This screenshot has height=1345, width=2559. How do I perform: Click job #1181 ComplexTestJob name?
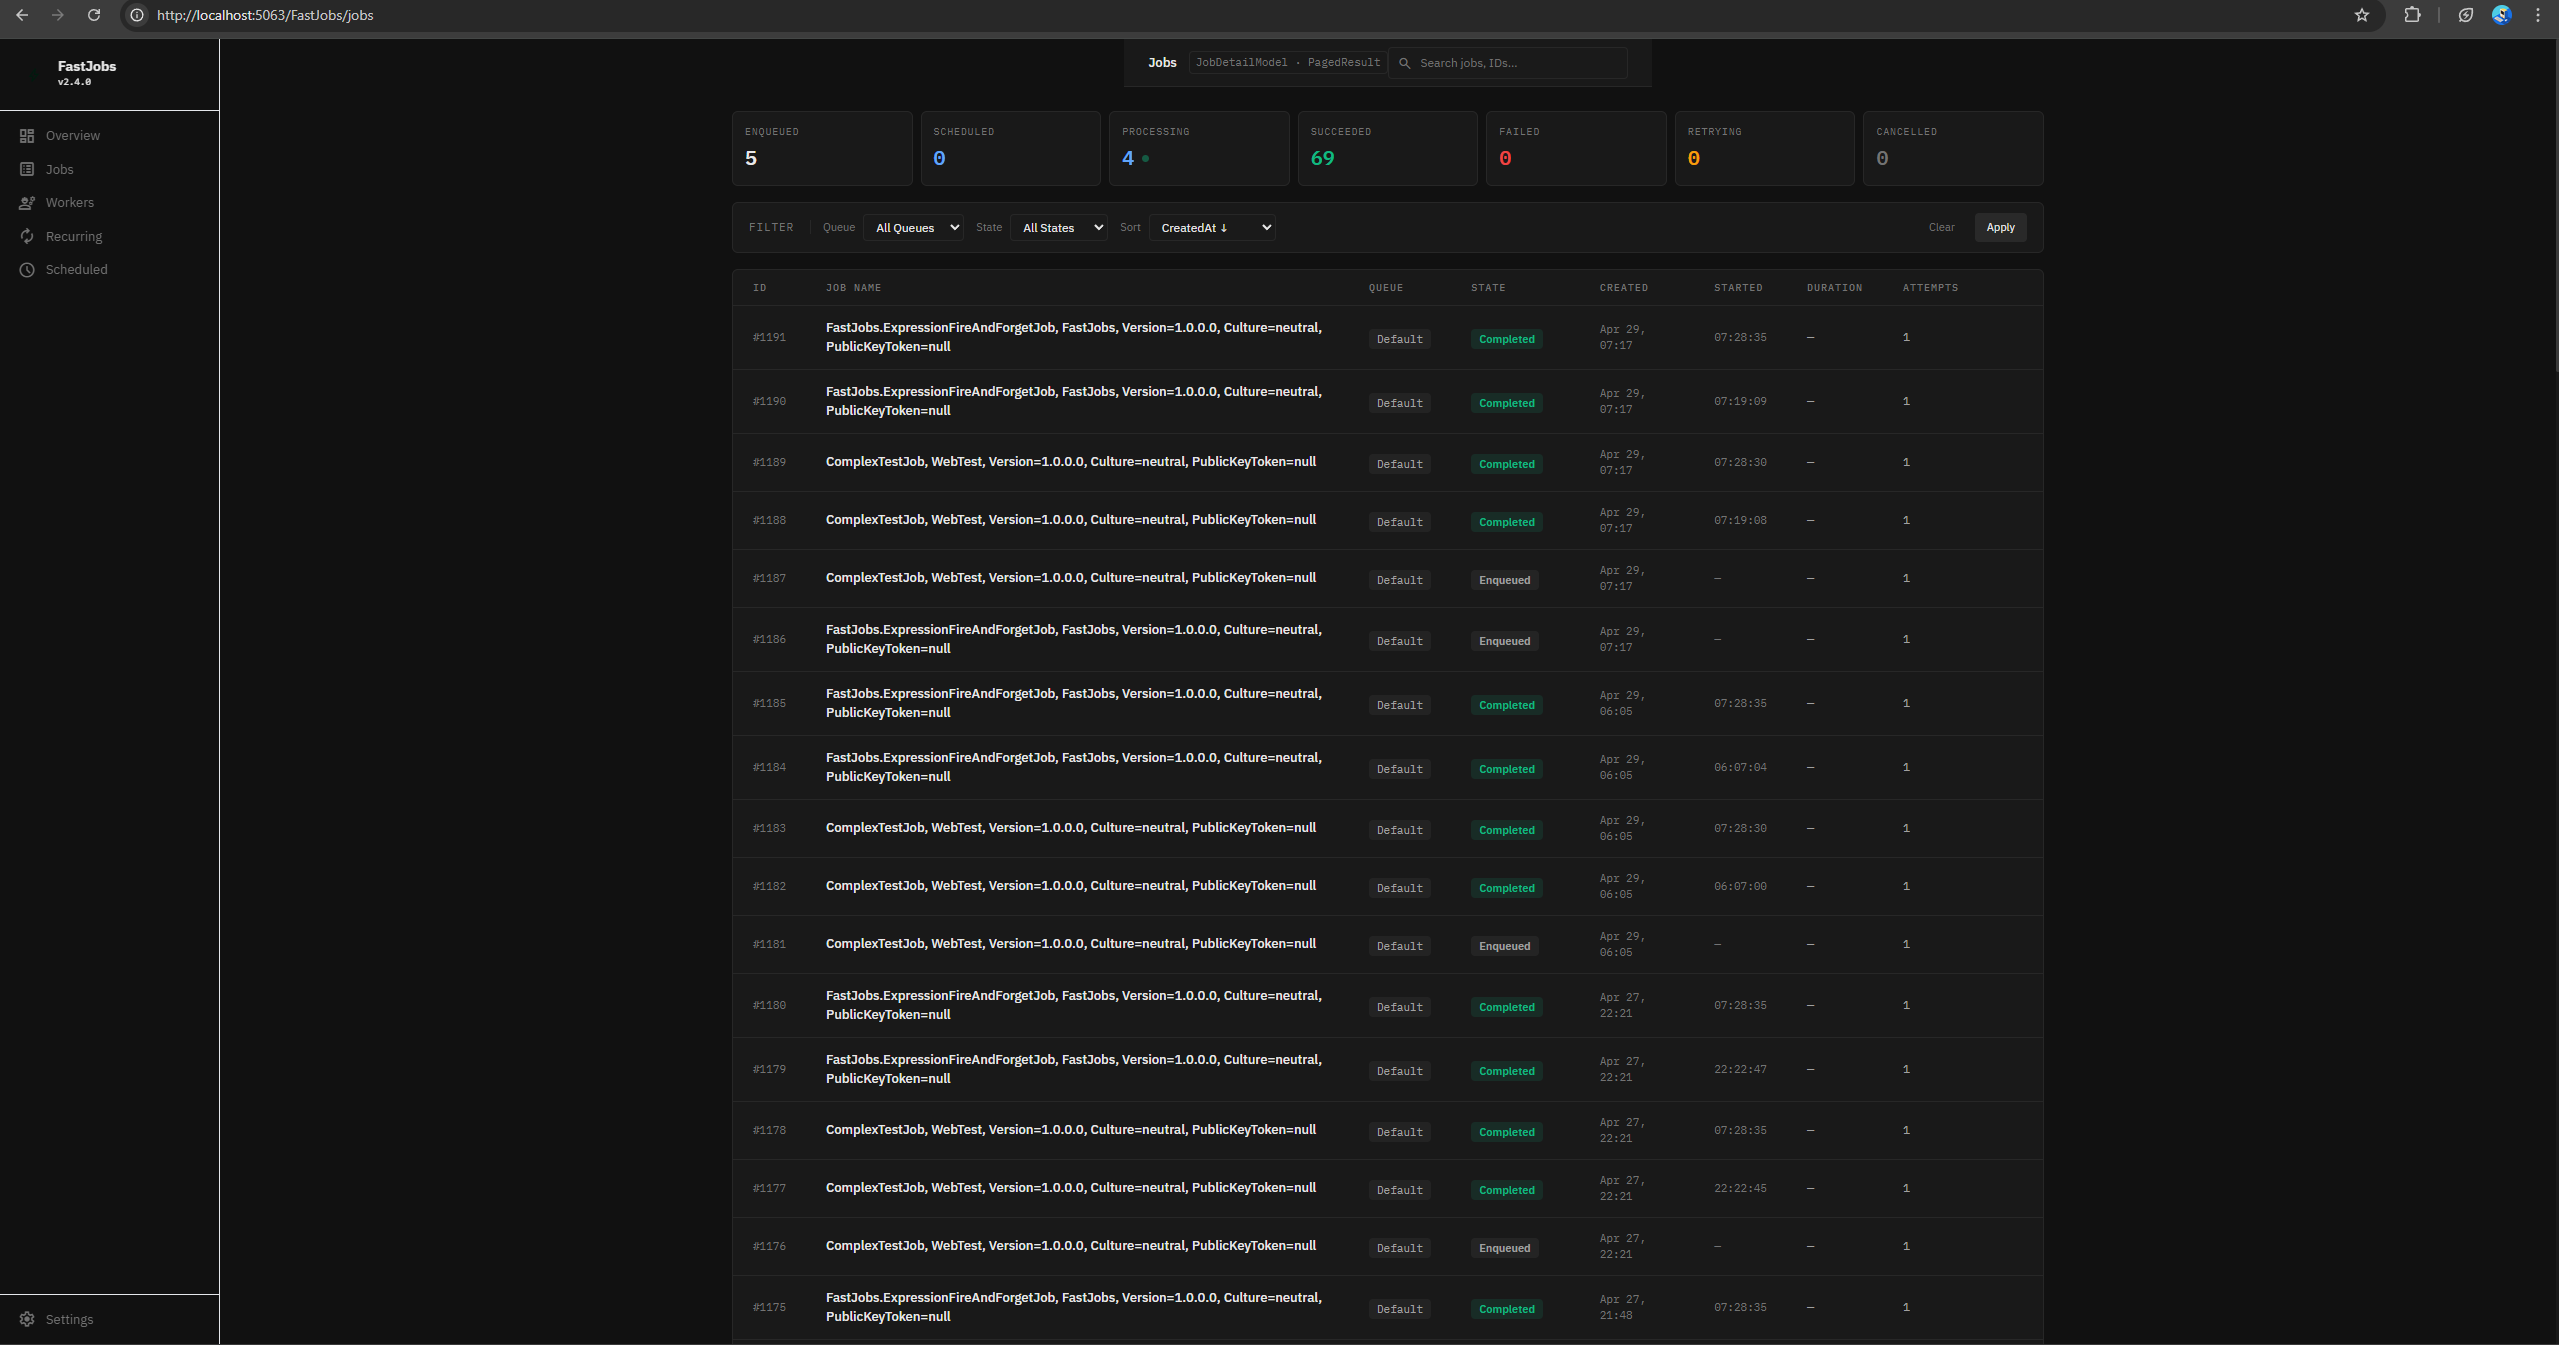[x=1070, y=944]
